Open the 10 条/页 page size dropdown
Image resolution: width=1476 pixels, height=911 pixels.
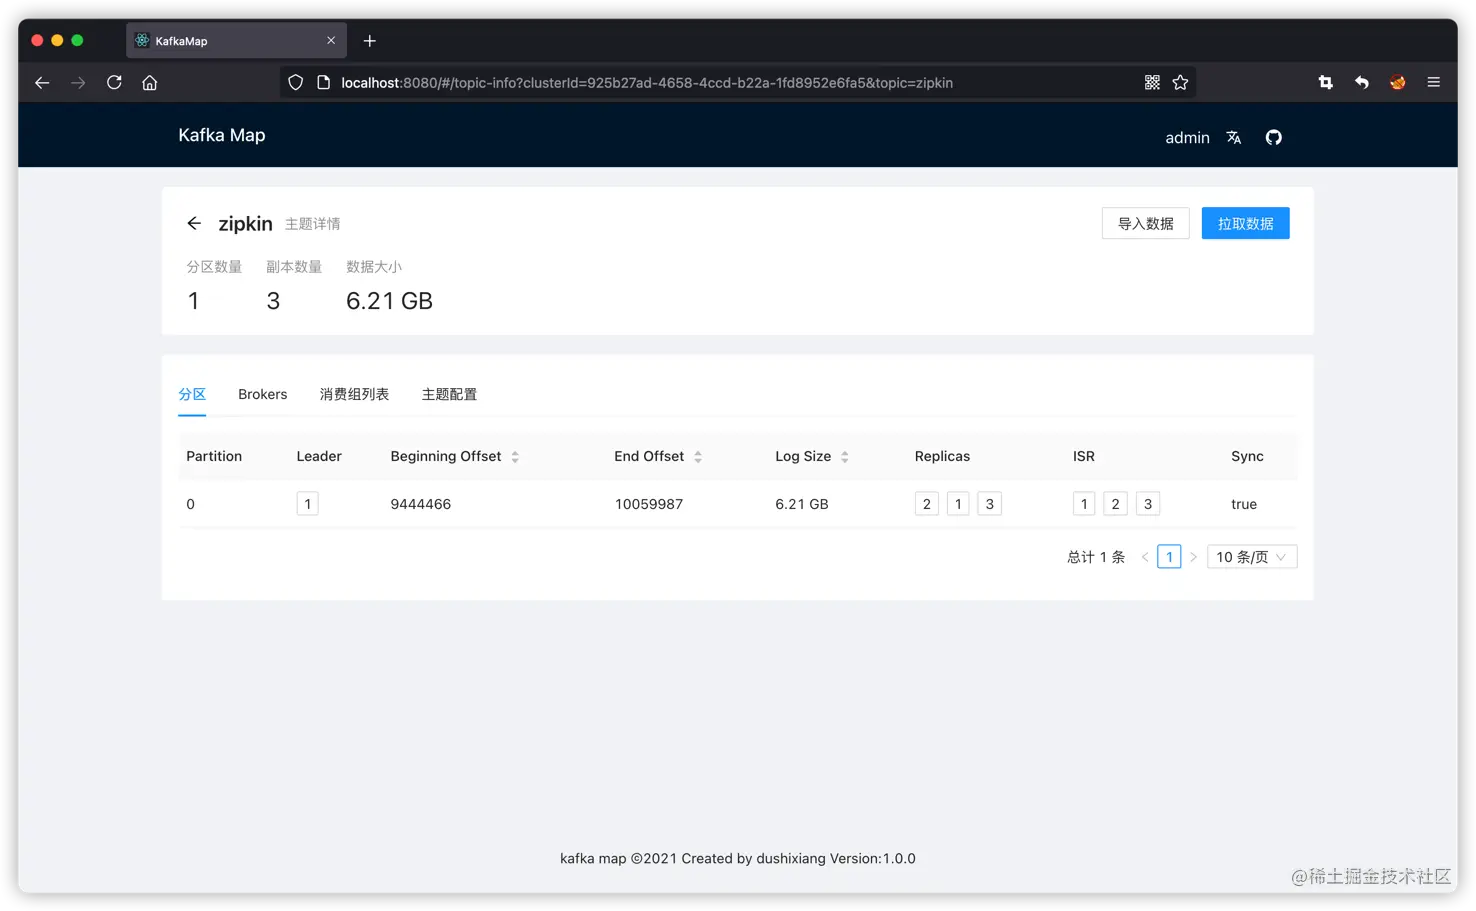(x=1252, y=557)
